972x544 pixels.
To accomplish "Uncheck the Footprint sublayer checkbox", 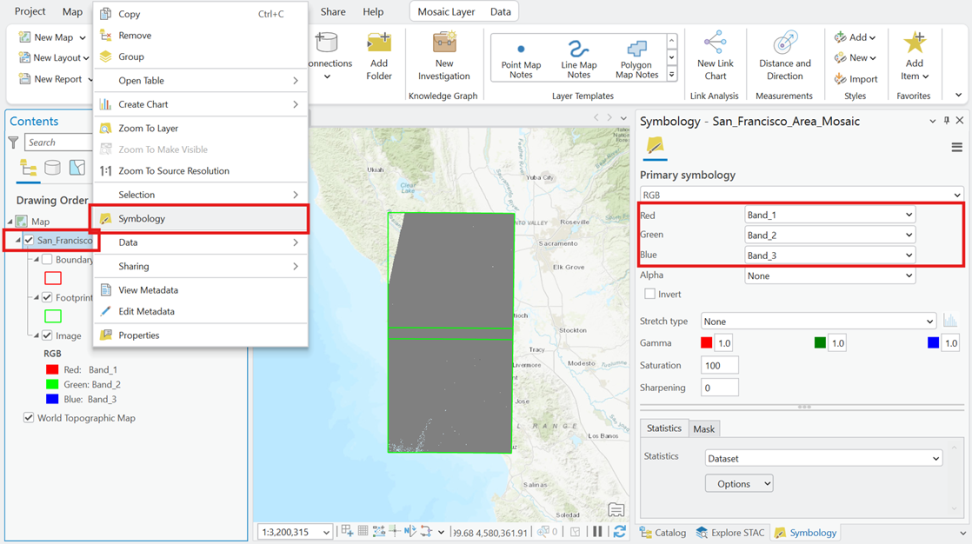I will (47, 297).
